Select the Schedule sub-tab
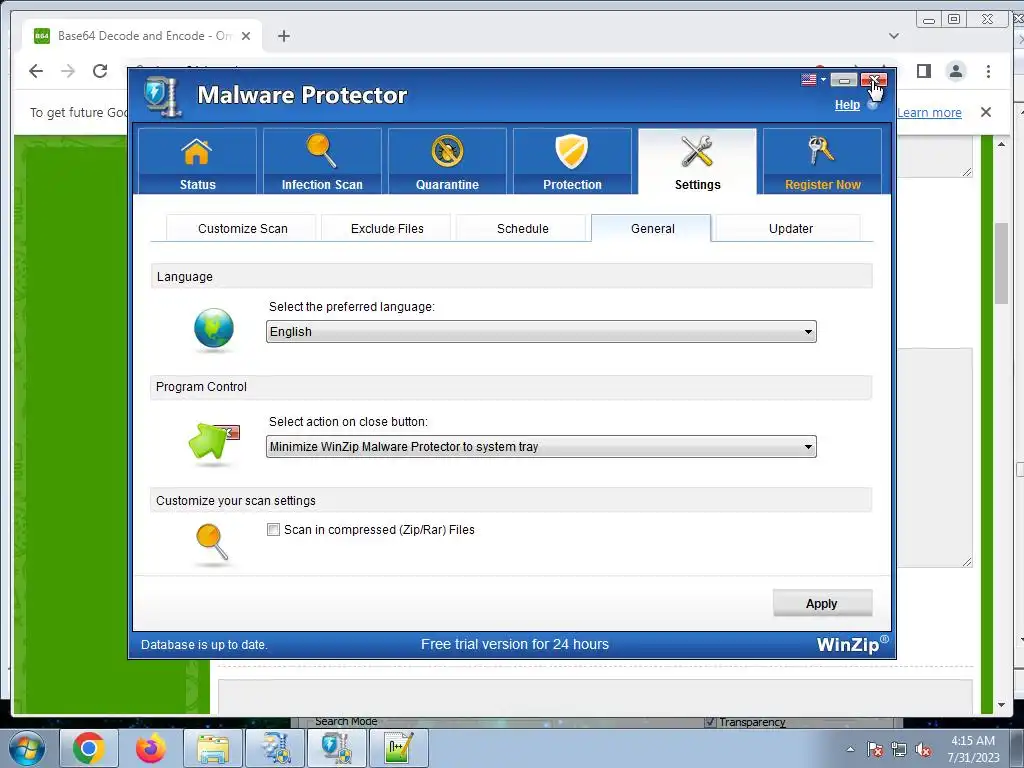 point(522,228)
